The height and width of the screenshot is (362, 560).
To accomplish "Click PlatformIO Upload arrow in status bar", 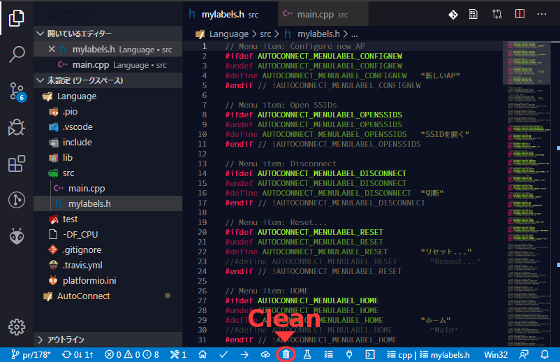I will coord(244,355).
